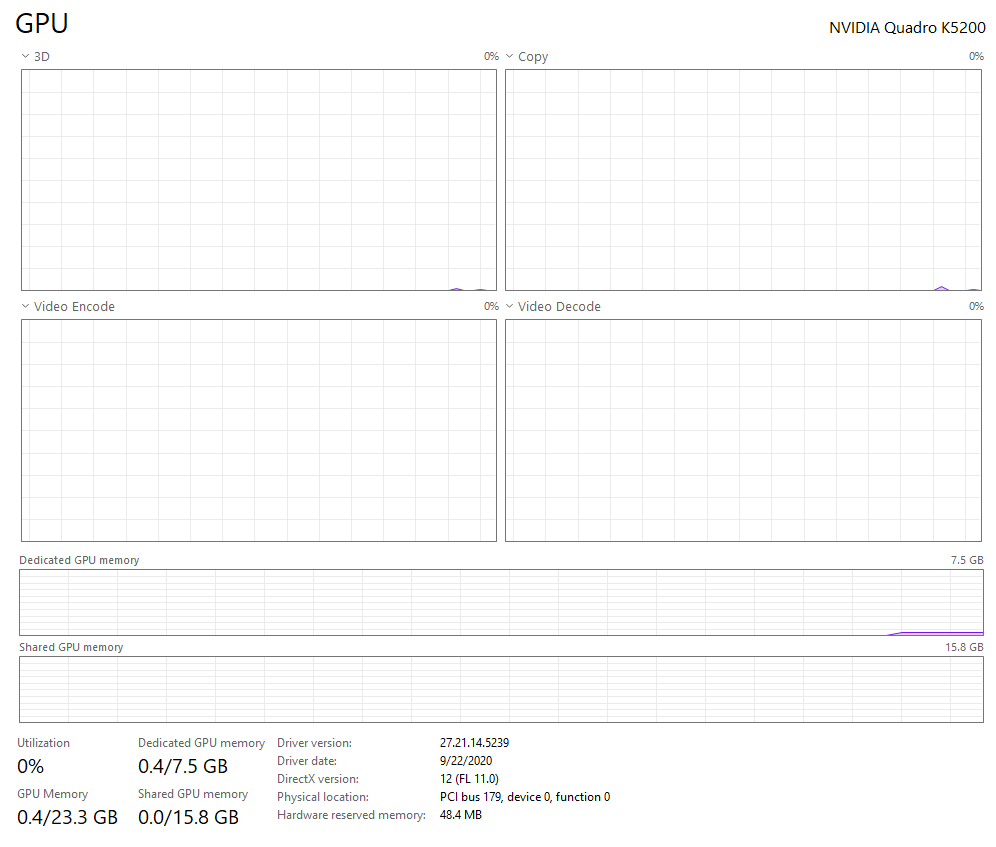Click the NVIDIA Quadro K5200 label
This screenshot has height=847, width=996.
point(907,28)
